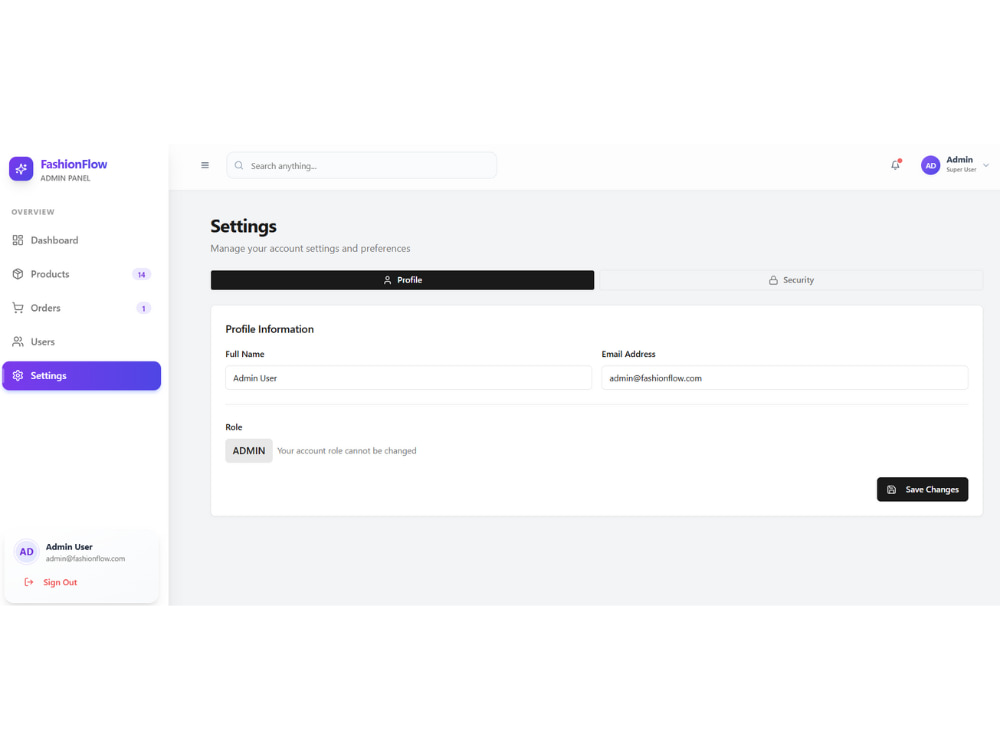Switch to the Security tab
This screenshot has width=1000, height=750.
pyautogui.click(x=791, y=280)
